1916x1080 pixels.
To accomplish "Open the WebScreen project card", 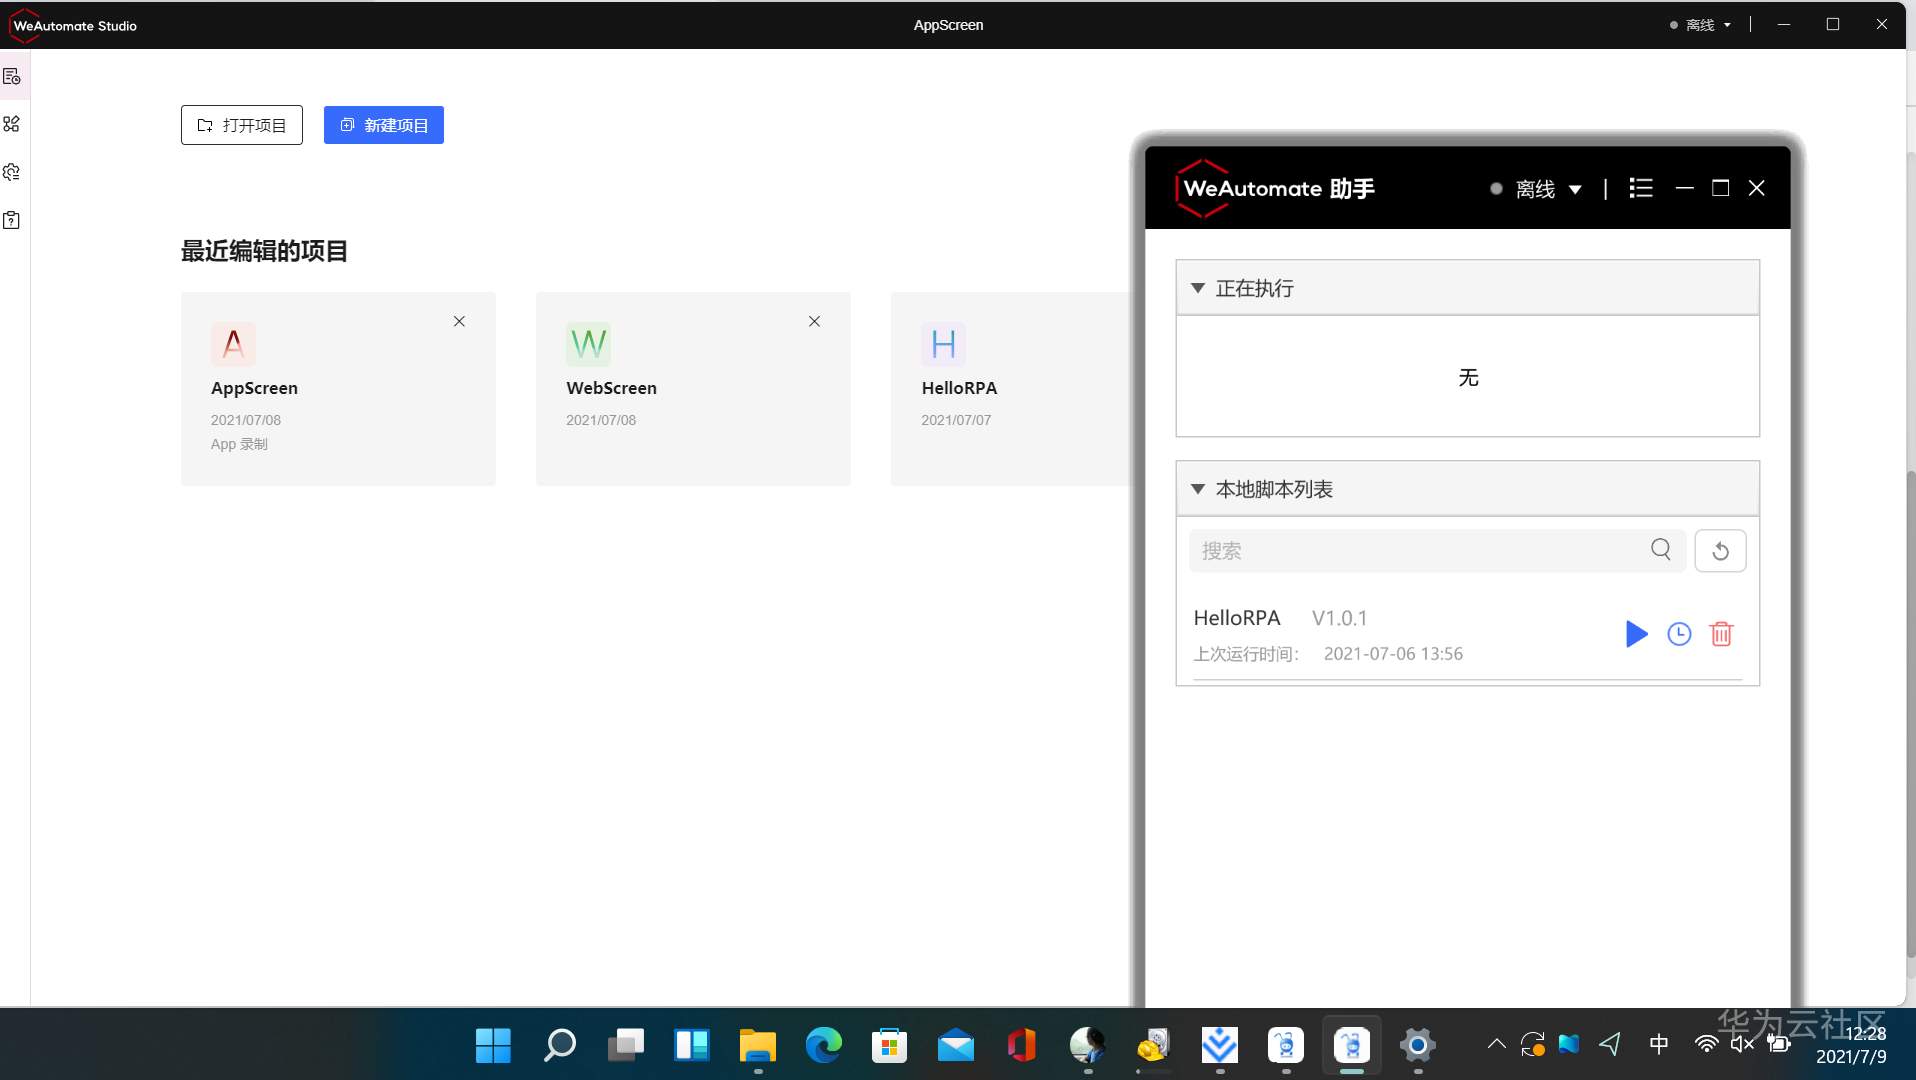I will [693, 389].
